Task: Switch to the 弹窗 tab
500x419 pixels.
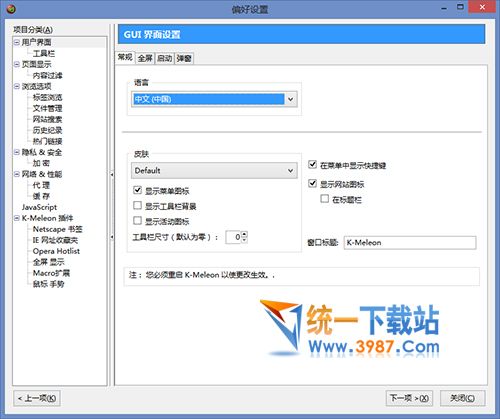Action: click(x=184, y=58)
